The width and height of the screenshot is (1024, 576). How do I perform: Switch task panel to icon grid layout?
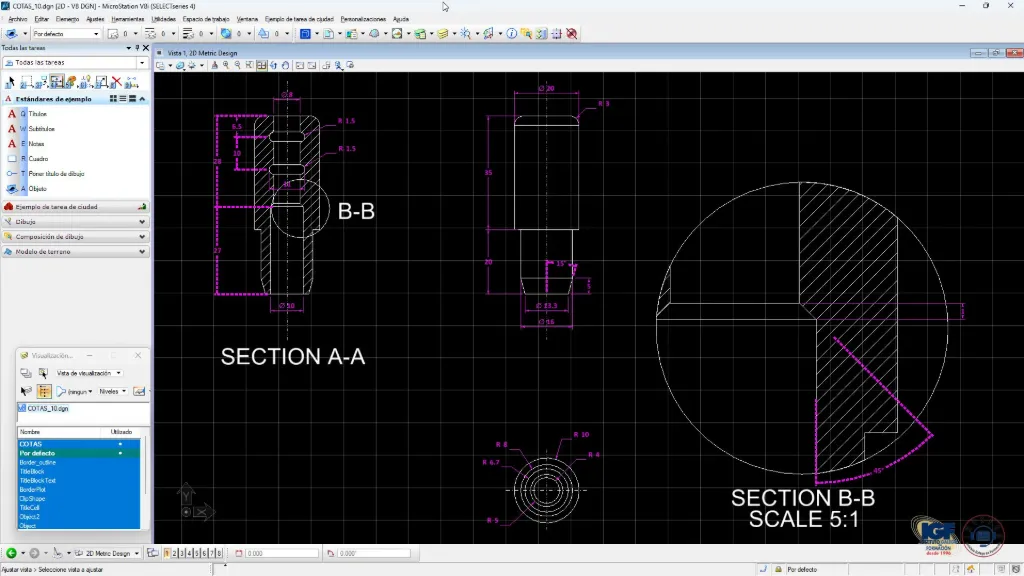(113, 99)
